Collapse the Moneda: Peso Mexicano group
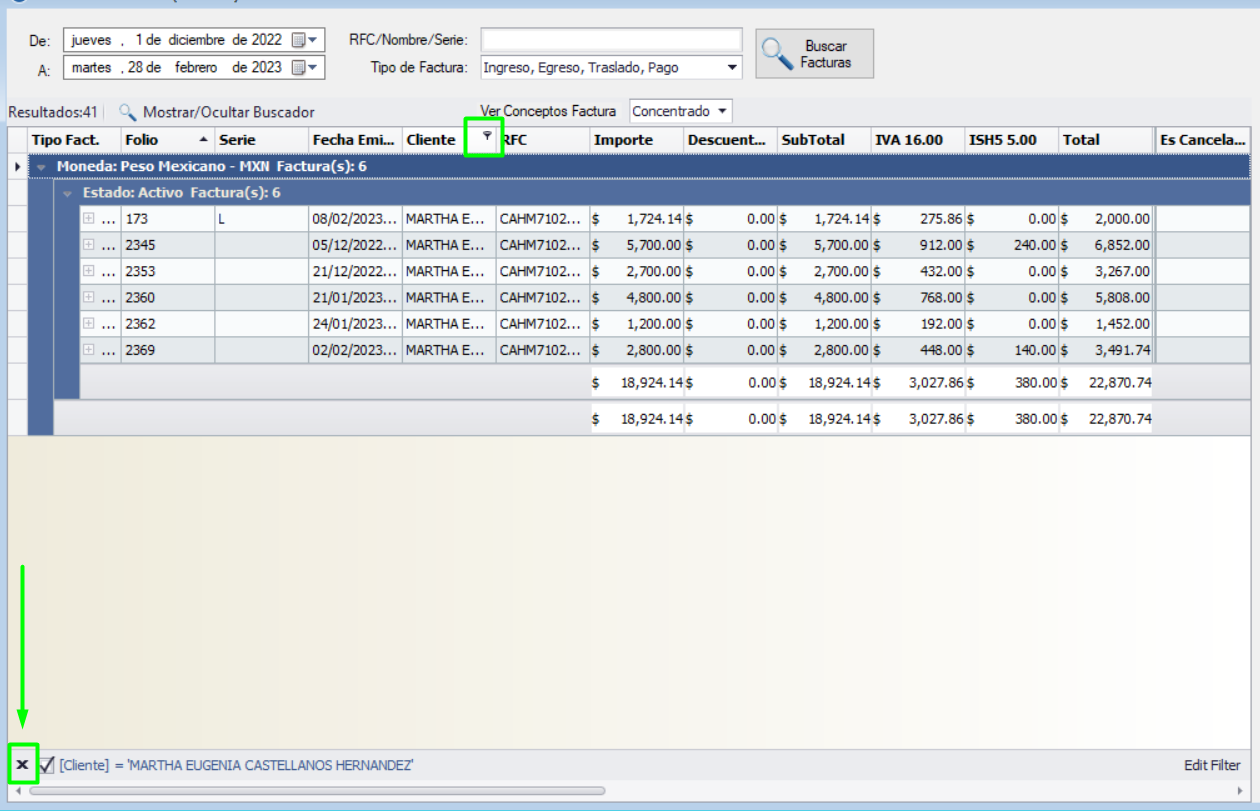Image resolution: width=1260 pixels, height=811 pixels. [x=42, y=166]
